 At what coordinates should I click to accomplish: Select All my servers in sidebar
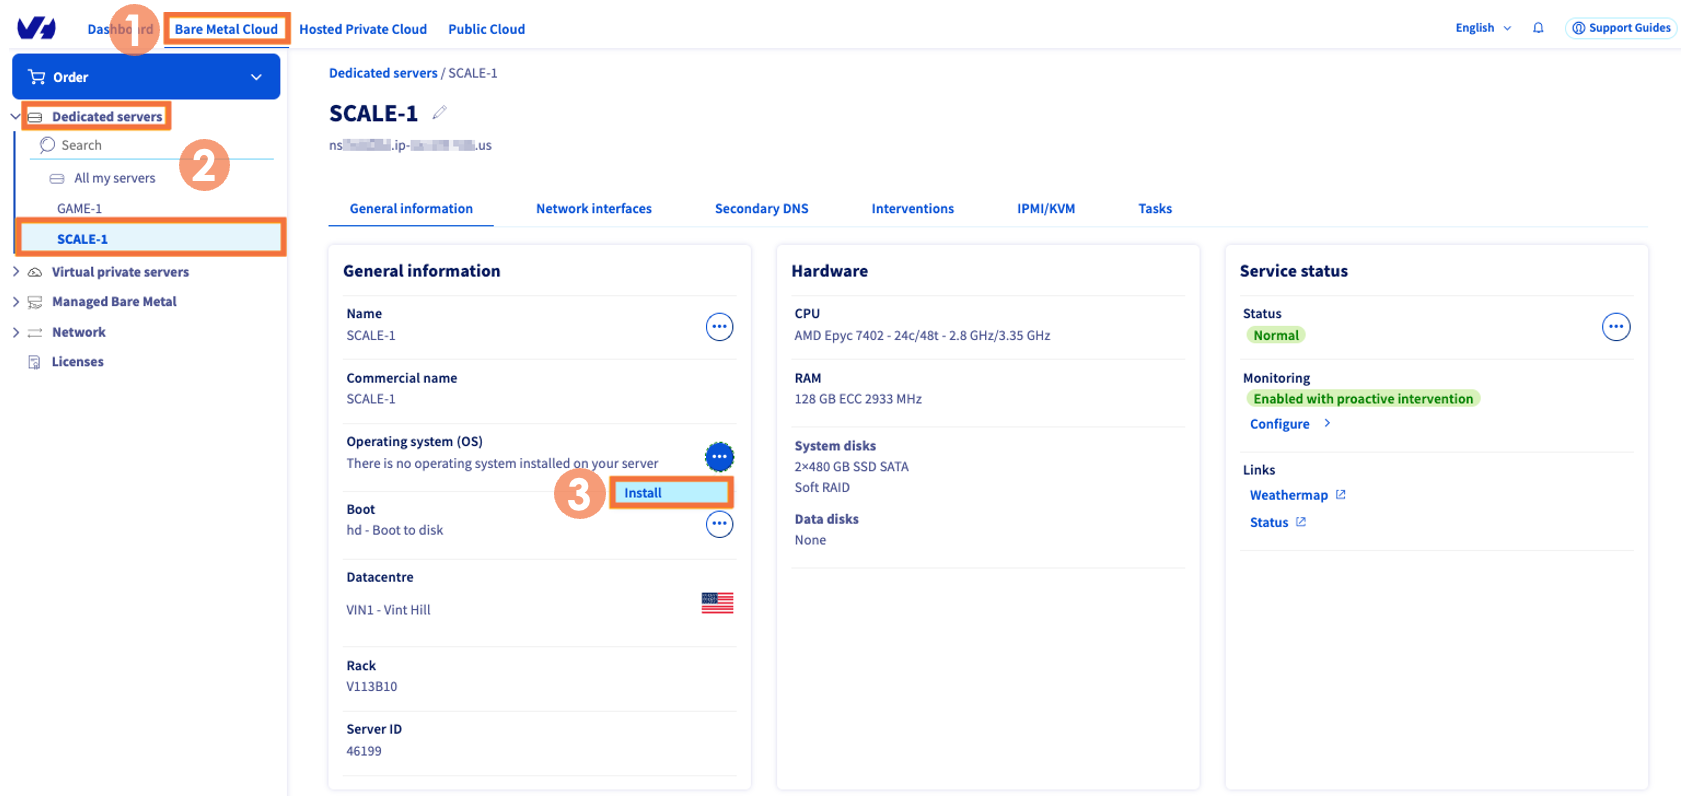coord(114,178)
